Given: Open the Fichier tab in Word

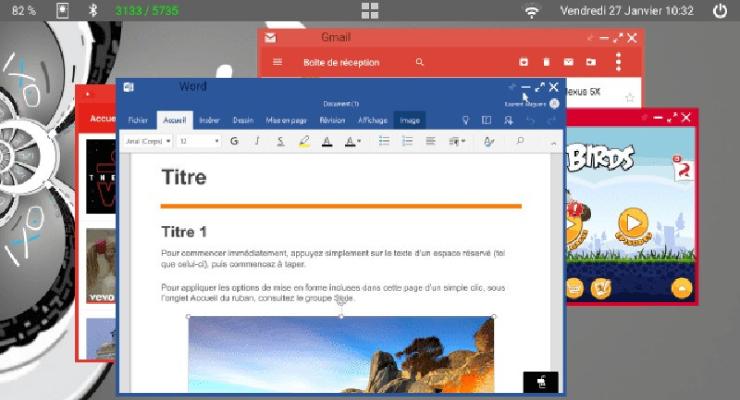Looking at the screenshot, I should [x=138, y=120].
